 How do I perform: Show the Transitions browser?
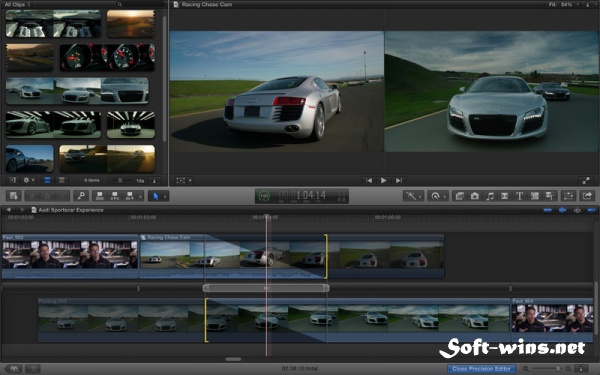pos(504,196)
